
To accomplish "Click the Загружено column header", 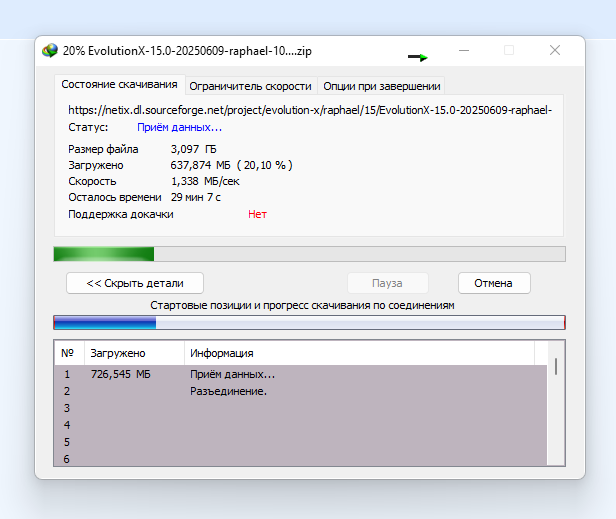I will pos(134,353).
